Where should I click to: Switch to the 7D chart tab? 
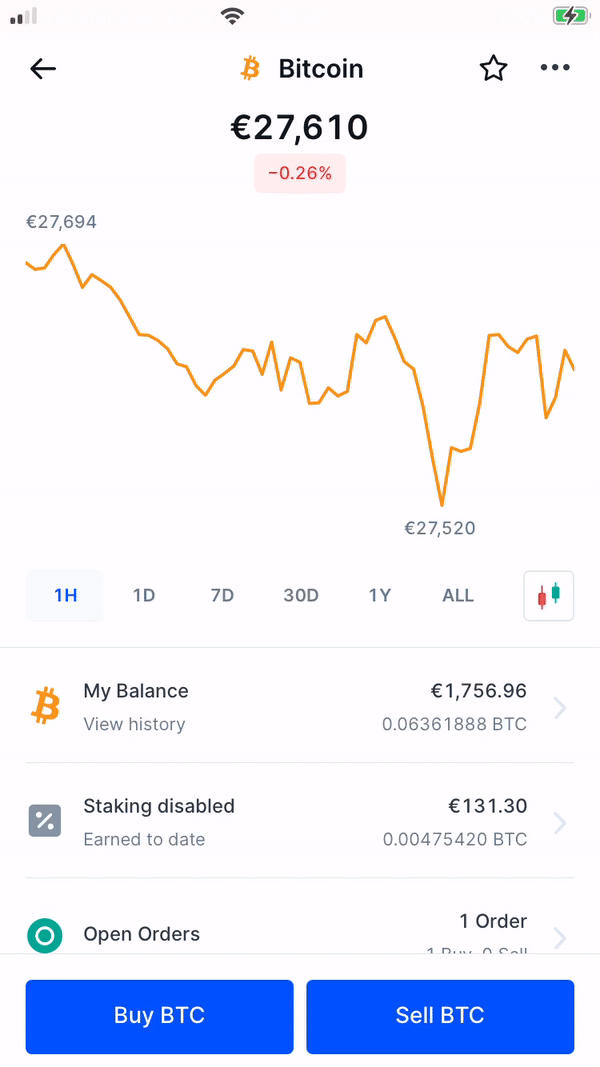[x=222, y=594]
